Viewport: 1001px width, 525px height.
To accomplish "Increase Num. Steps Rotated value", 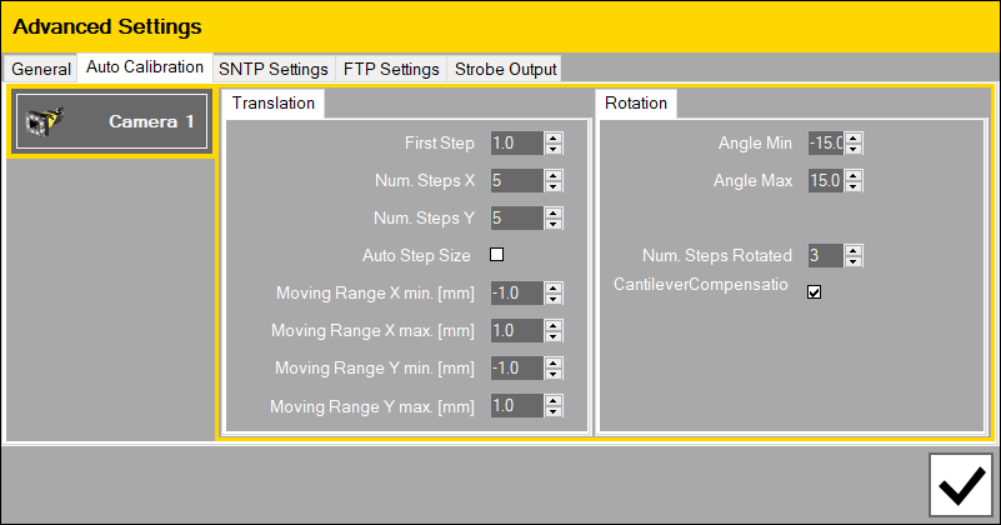I will coord(853,251).
